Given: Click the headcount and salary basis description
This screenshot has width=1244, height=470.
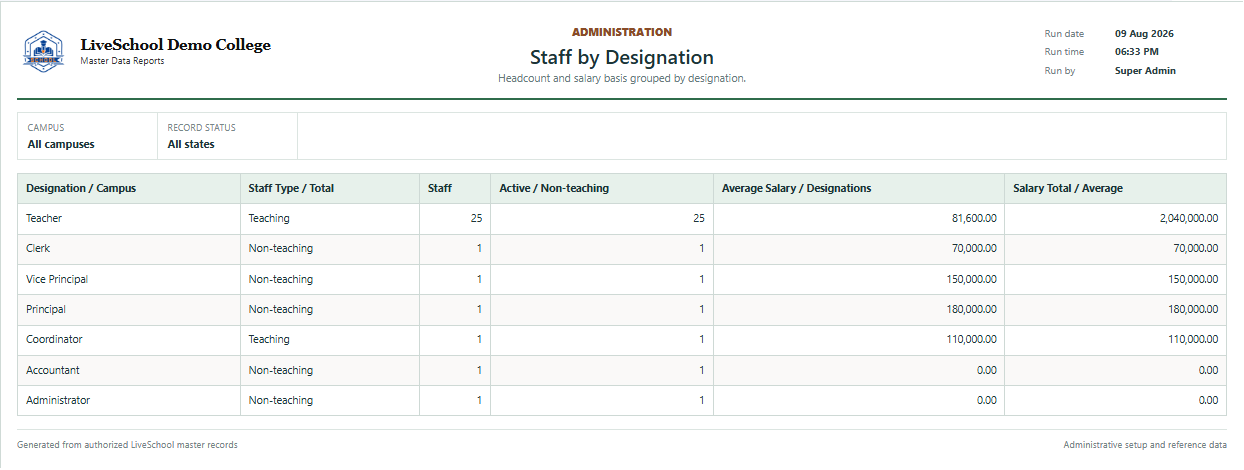Looking at the screenshot, I should click(x=622, y=78).
